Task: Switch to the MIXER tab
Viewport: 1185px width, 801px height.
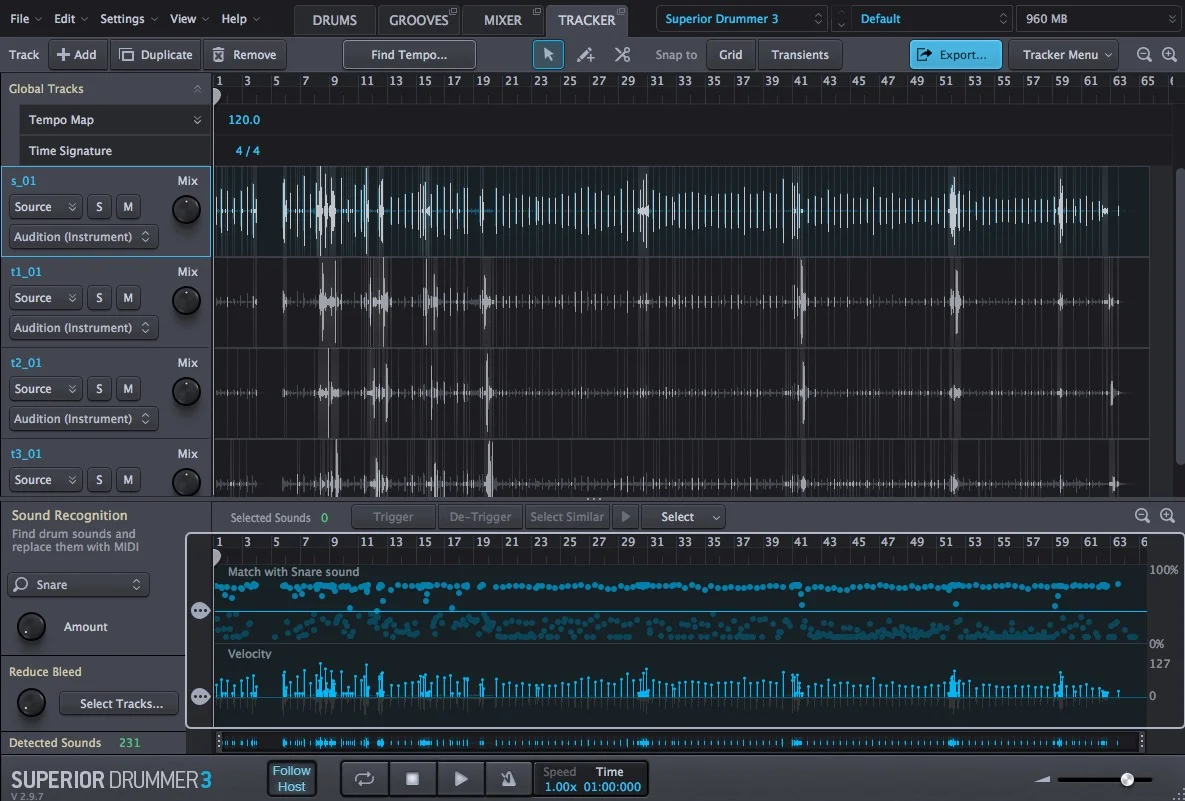Action: tap(503, 20)
